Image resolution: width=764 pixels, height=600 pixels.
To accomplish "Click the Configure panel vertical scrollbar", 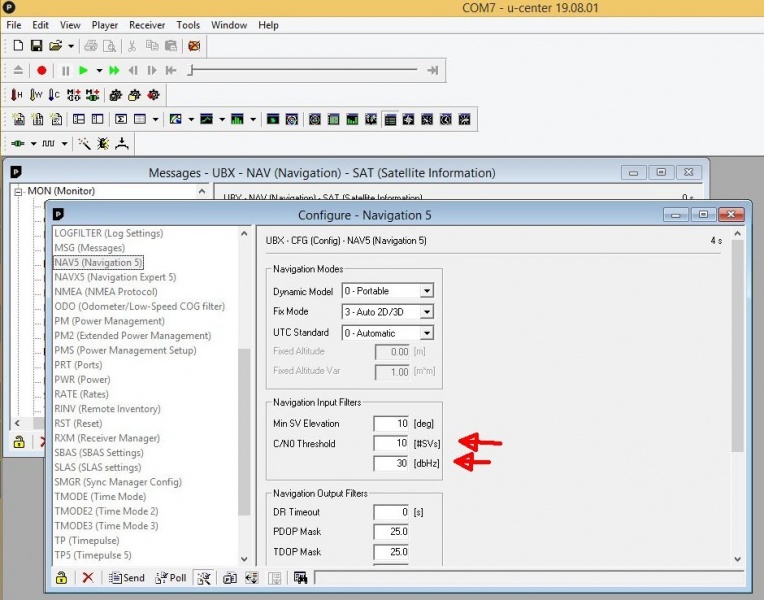I will click(737, 346).
